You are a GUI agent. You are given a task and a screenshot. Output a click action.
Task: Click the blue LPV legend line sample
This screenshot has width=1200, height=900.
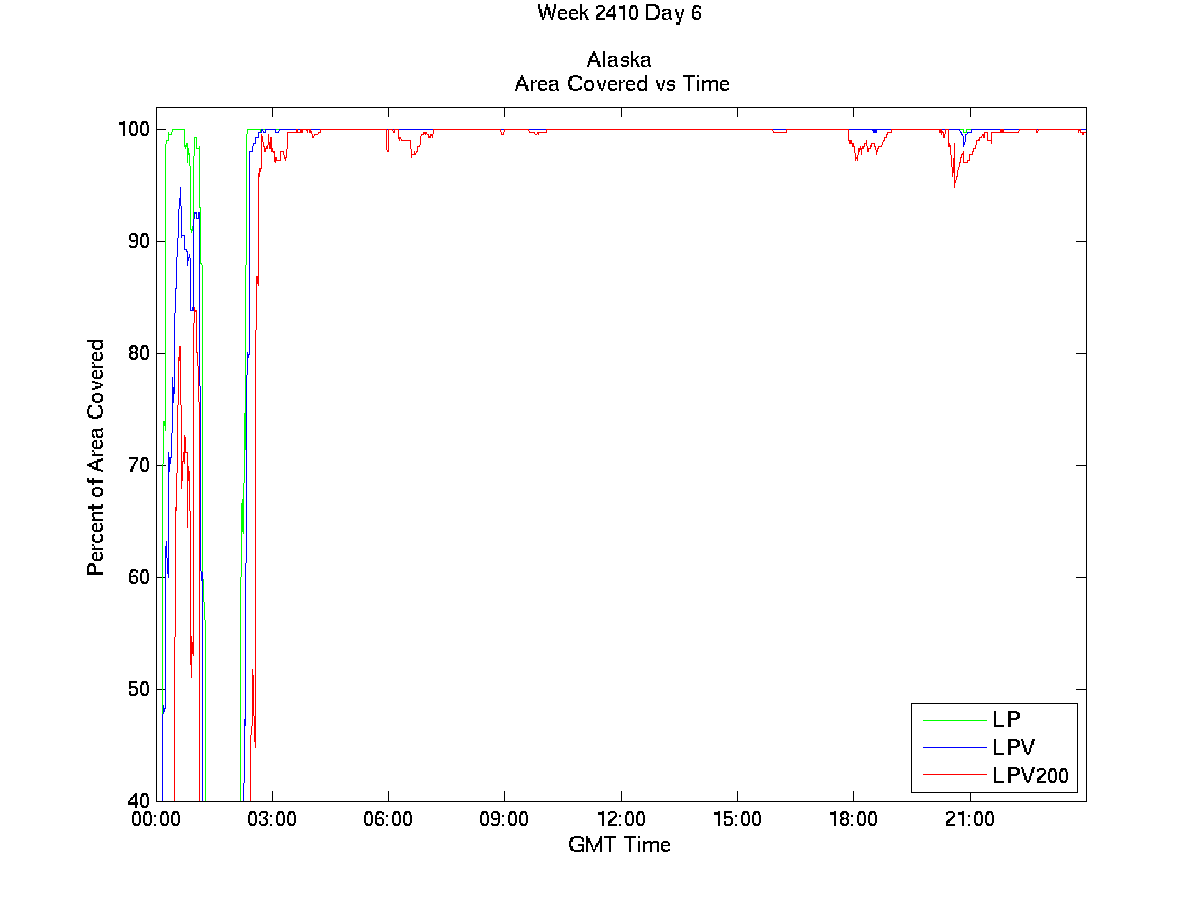pos(953,747)
